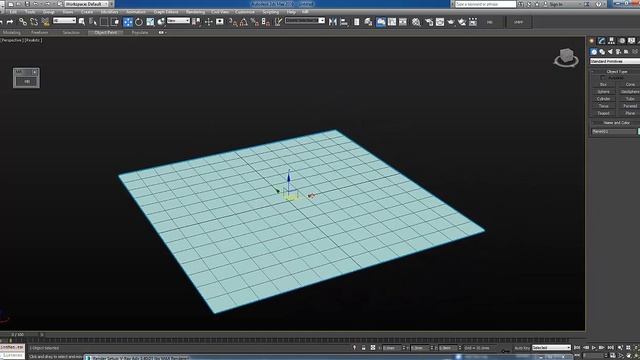Open the Material Editor icon
This screenshot has height=360, width=640.
click(416, 22)
